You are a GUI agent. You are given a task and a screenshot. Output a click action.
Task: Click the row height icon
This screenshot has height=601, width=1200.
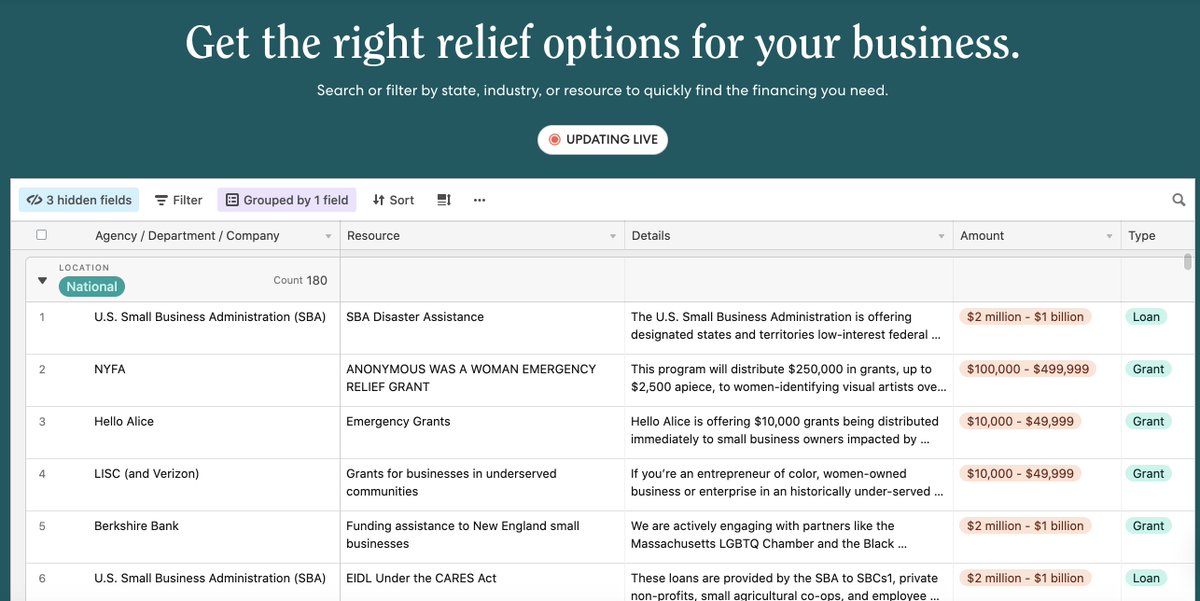click(x=444, y=200)
